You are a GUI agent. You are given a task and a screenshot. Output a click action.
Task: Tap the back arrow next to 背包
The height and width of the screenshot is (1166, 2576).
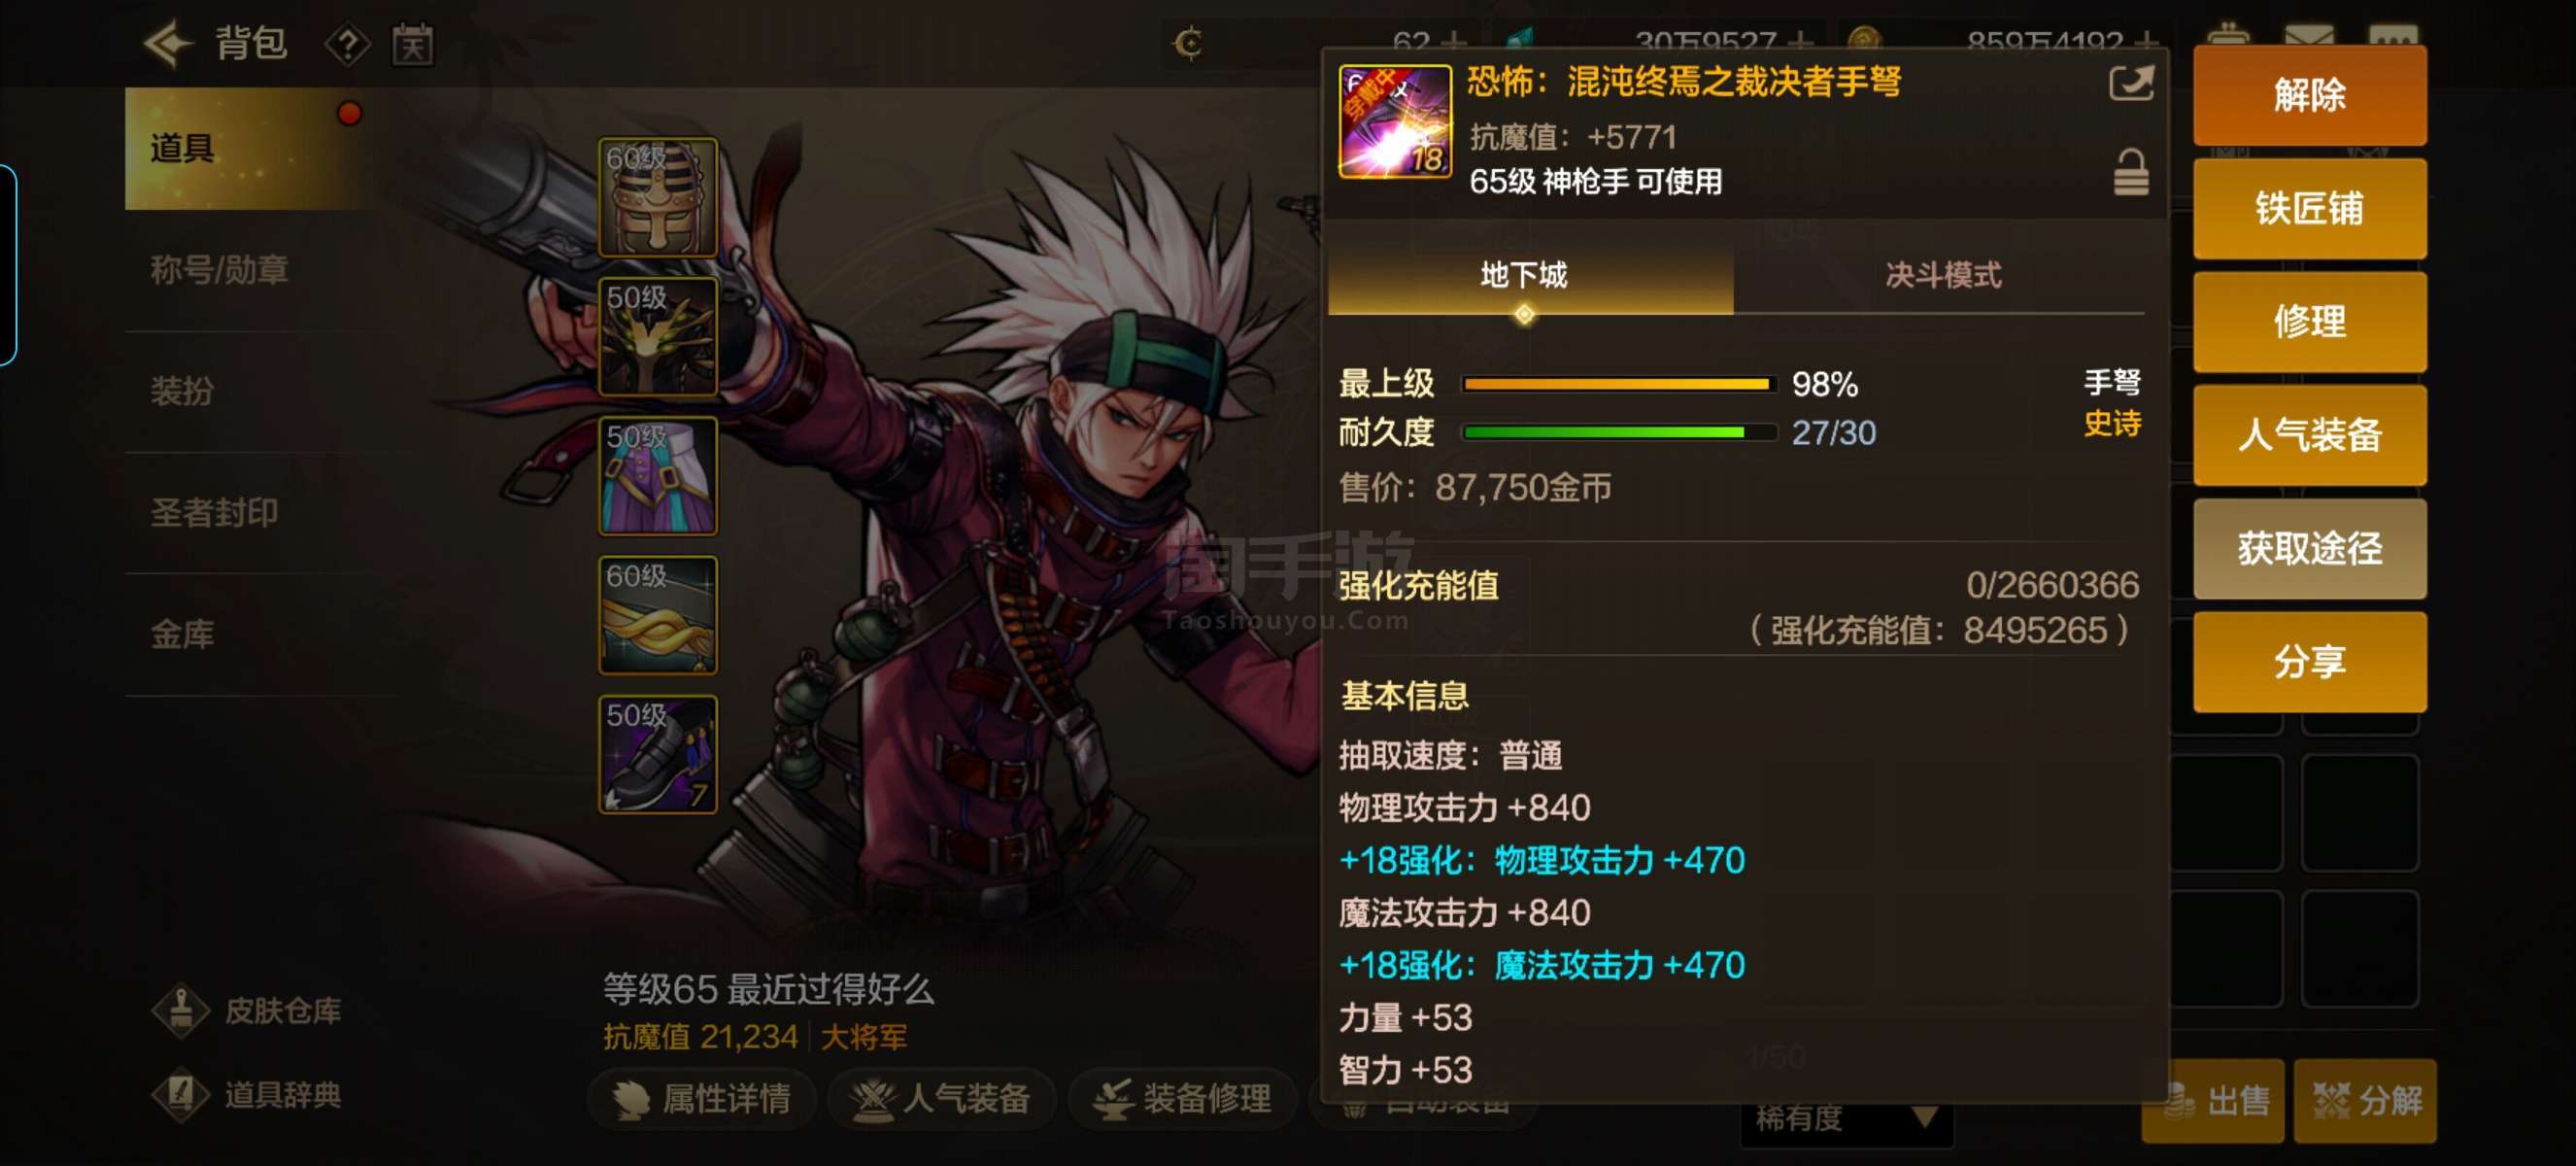tap(167, 44)
